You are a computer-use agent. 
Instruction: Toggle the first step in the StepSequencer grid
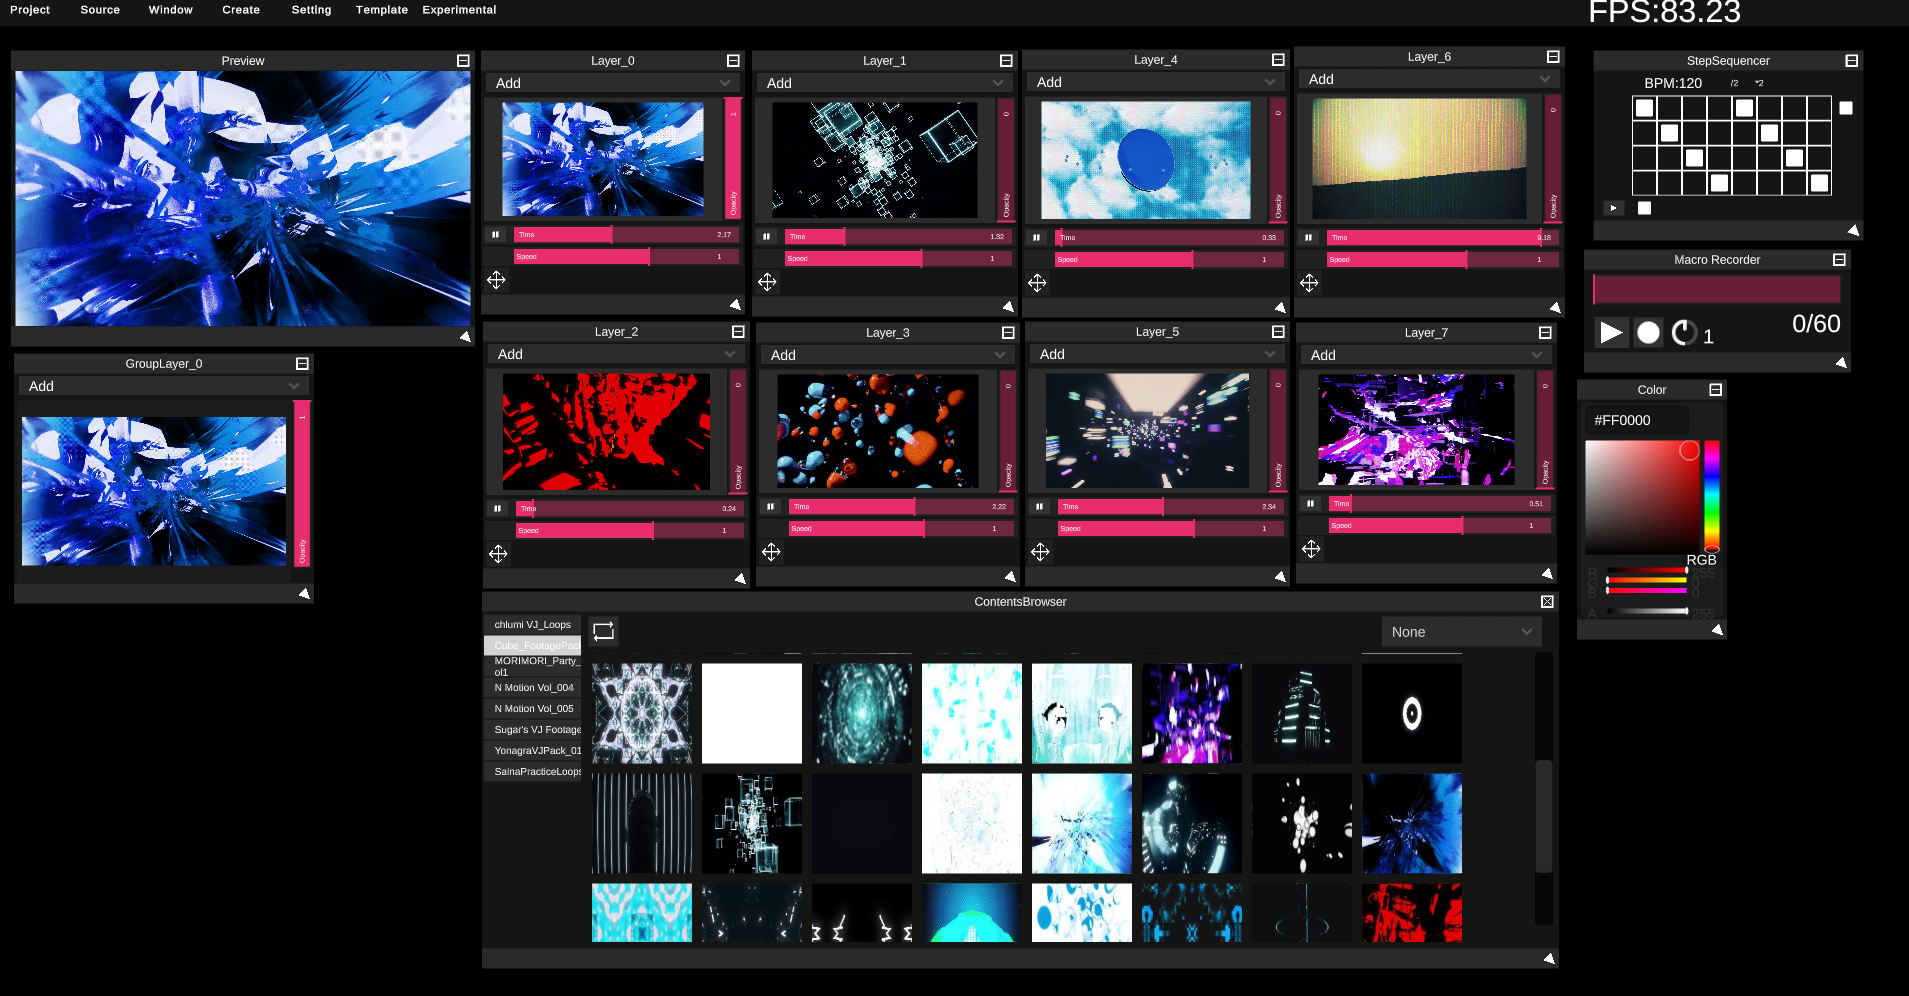pos(1643,107)
